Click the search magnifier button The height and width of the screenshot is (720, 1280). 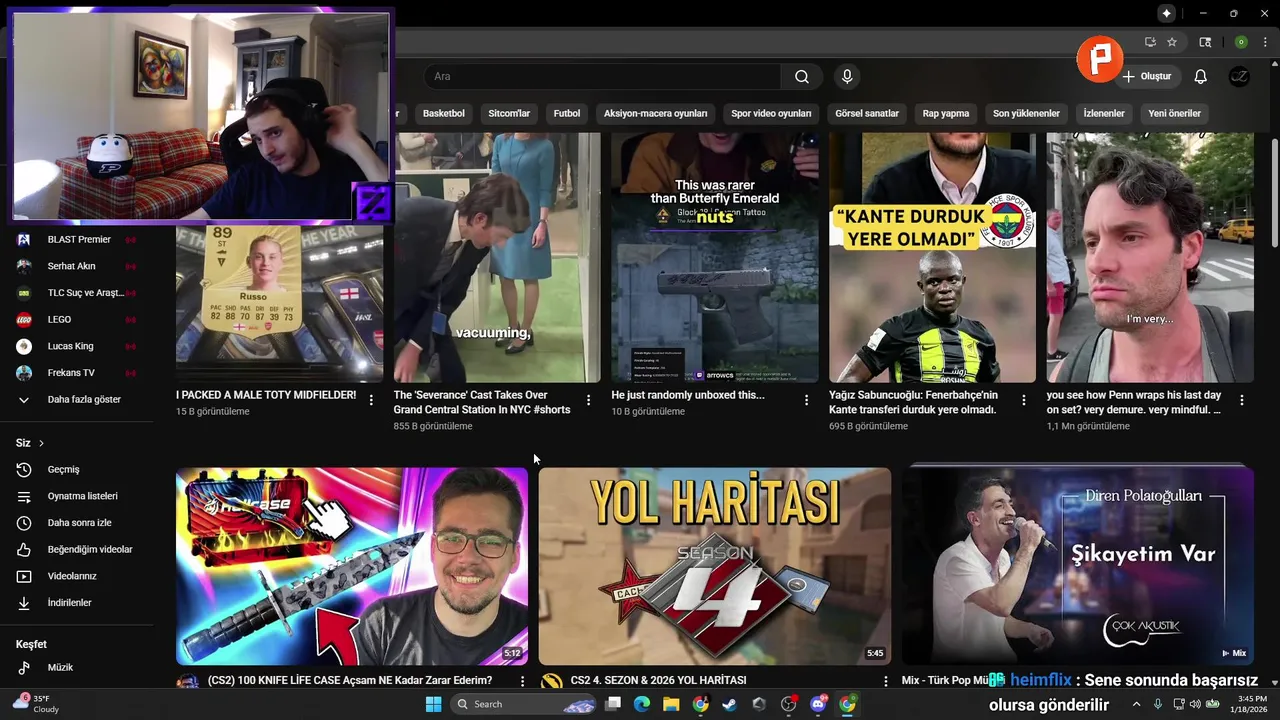[802, 76]
